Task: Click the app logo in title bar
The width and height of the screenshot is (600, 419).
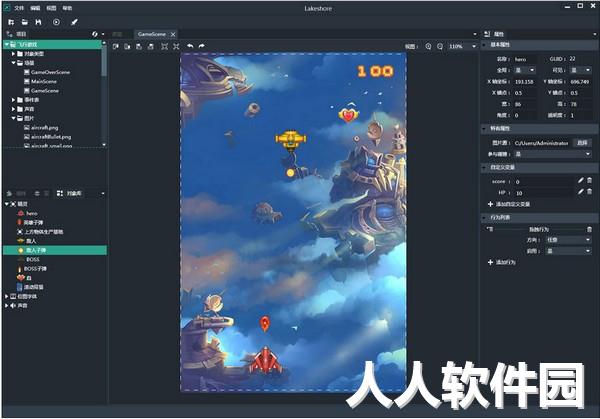Action: (x=7, y=8)
